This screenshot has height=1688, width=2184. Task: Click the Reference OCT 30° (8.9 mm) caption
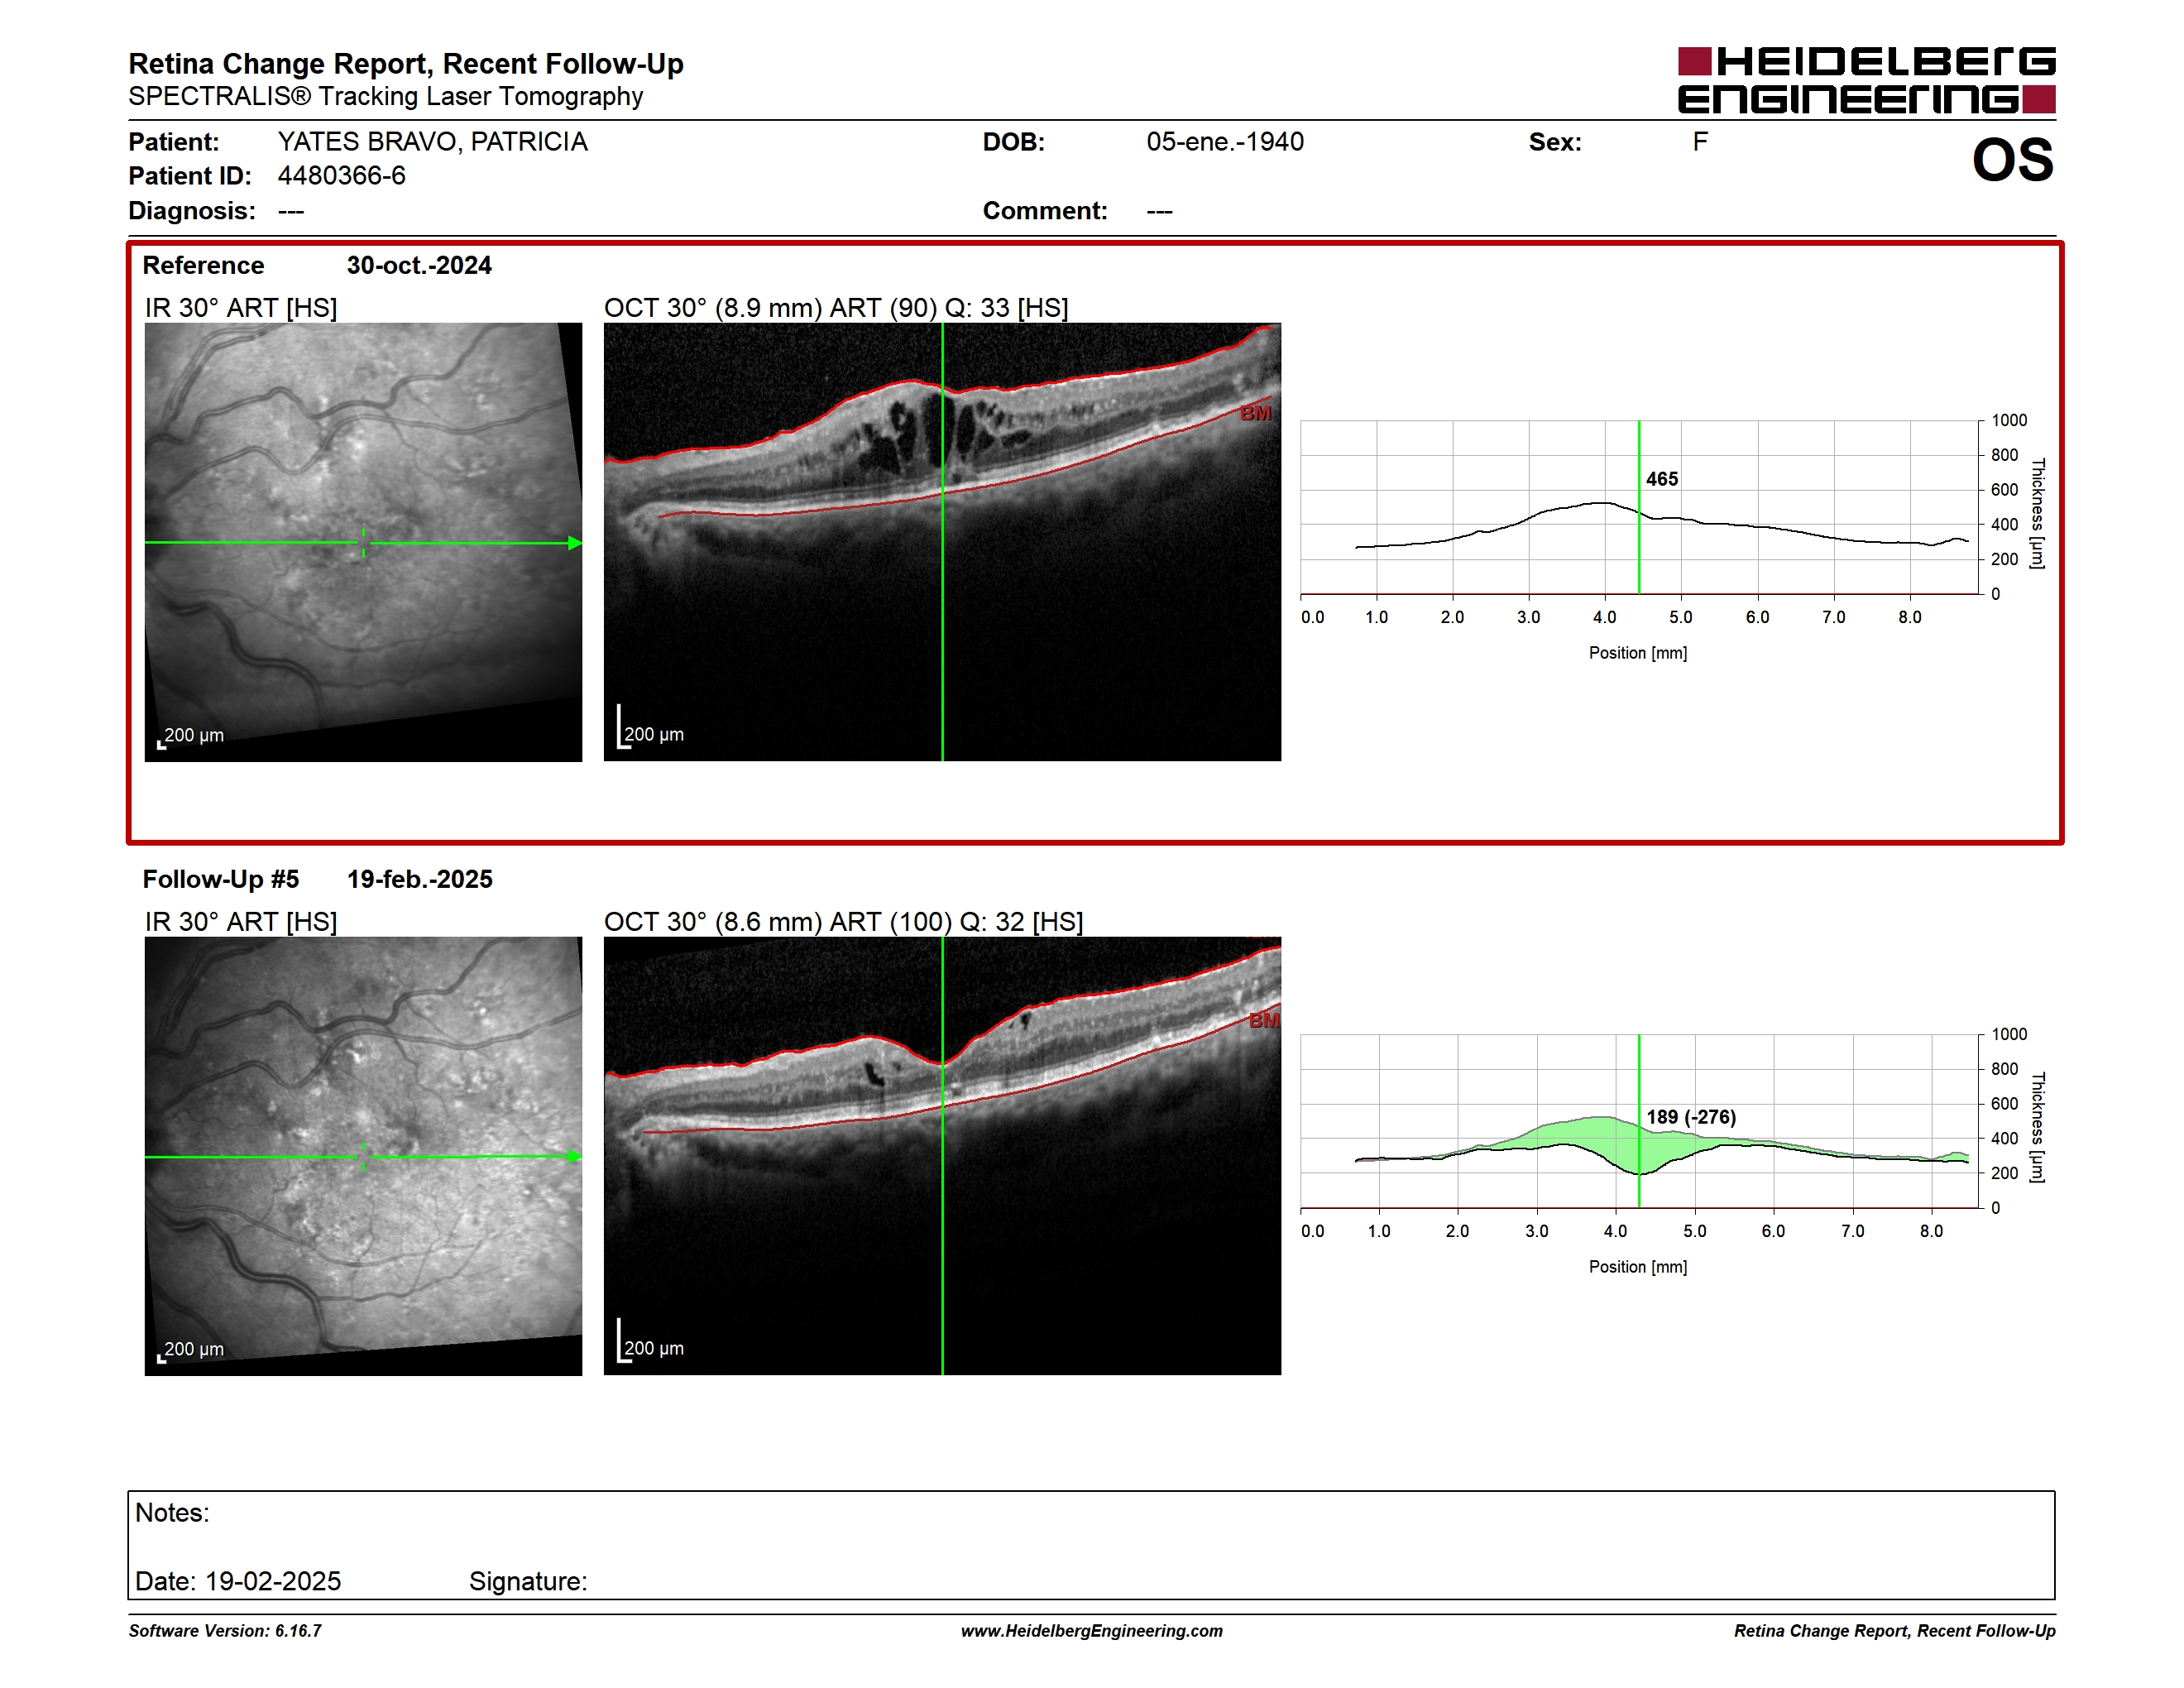[x=836, y=308]
